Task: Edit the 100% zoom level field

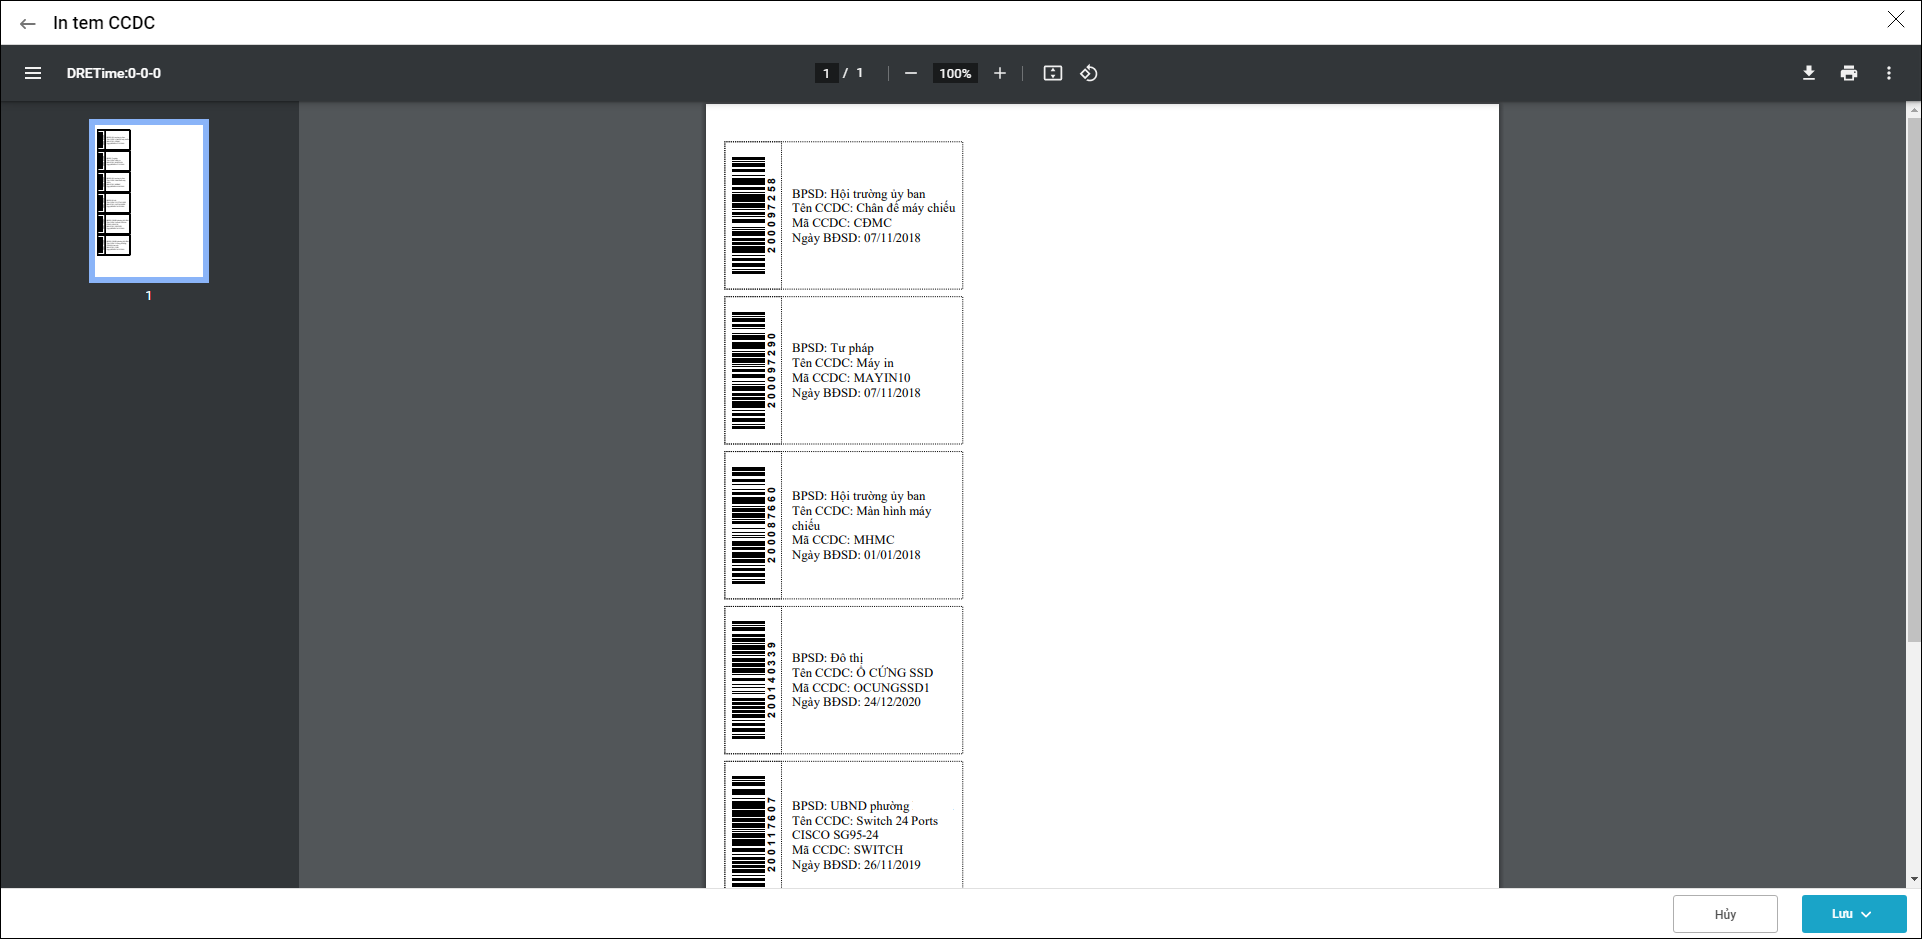Action: click(x=955, y=73)
